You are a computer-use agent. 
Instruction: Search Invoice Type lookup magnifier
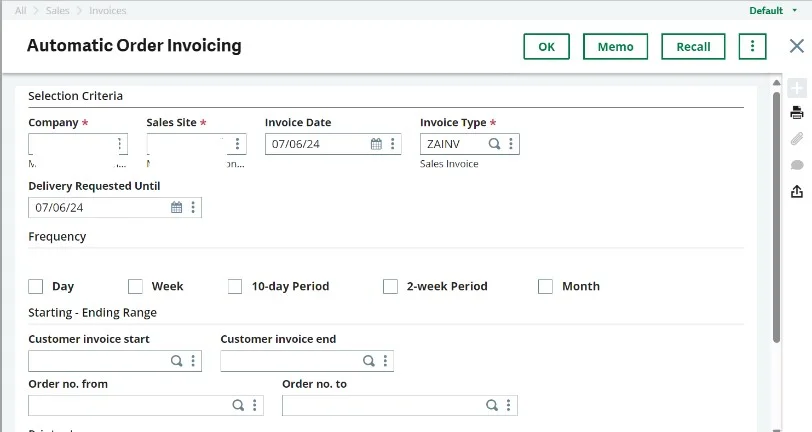[495, 144]
